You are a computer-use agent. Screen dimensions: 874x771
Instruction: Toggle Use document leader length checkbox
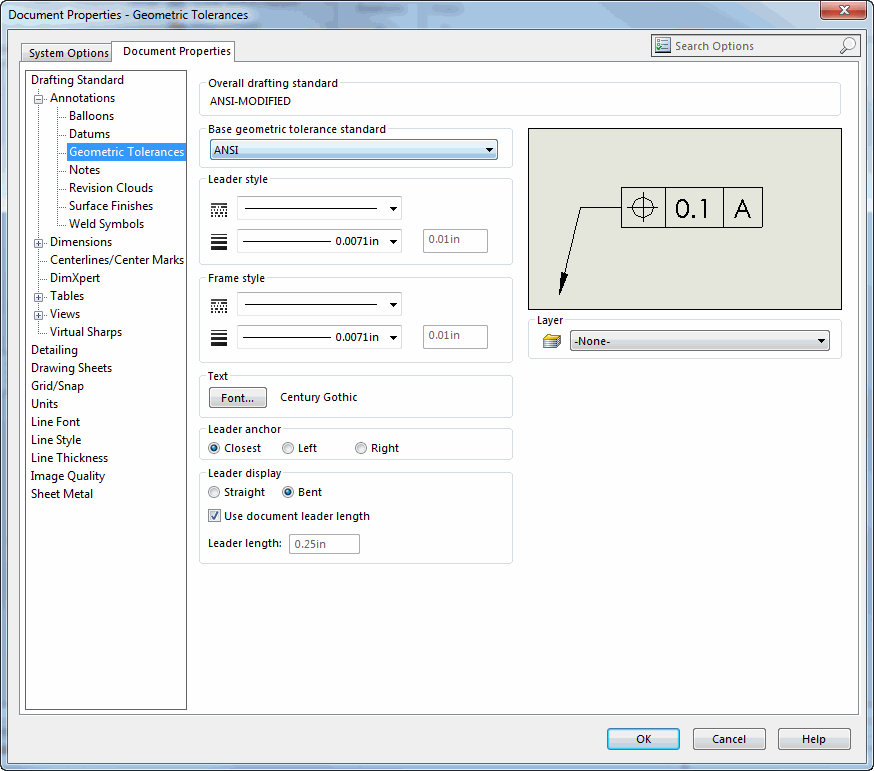(214, 516)
